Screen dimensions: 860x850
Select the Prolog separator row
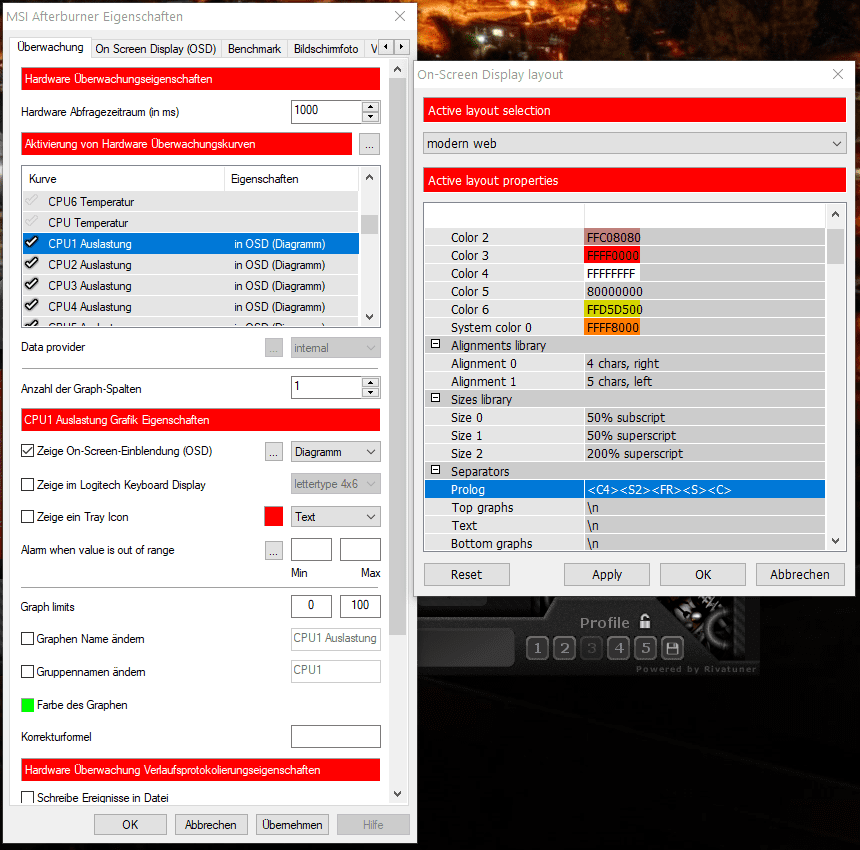point(625,489)
